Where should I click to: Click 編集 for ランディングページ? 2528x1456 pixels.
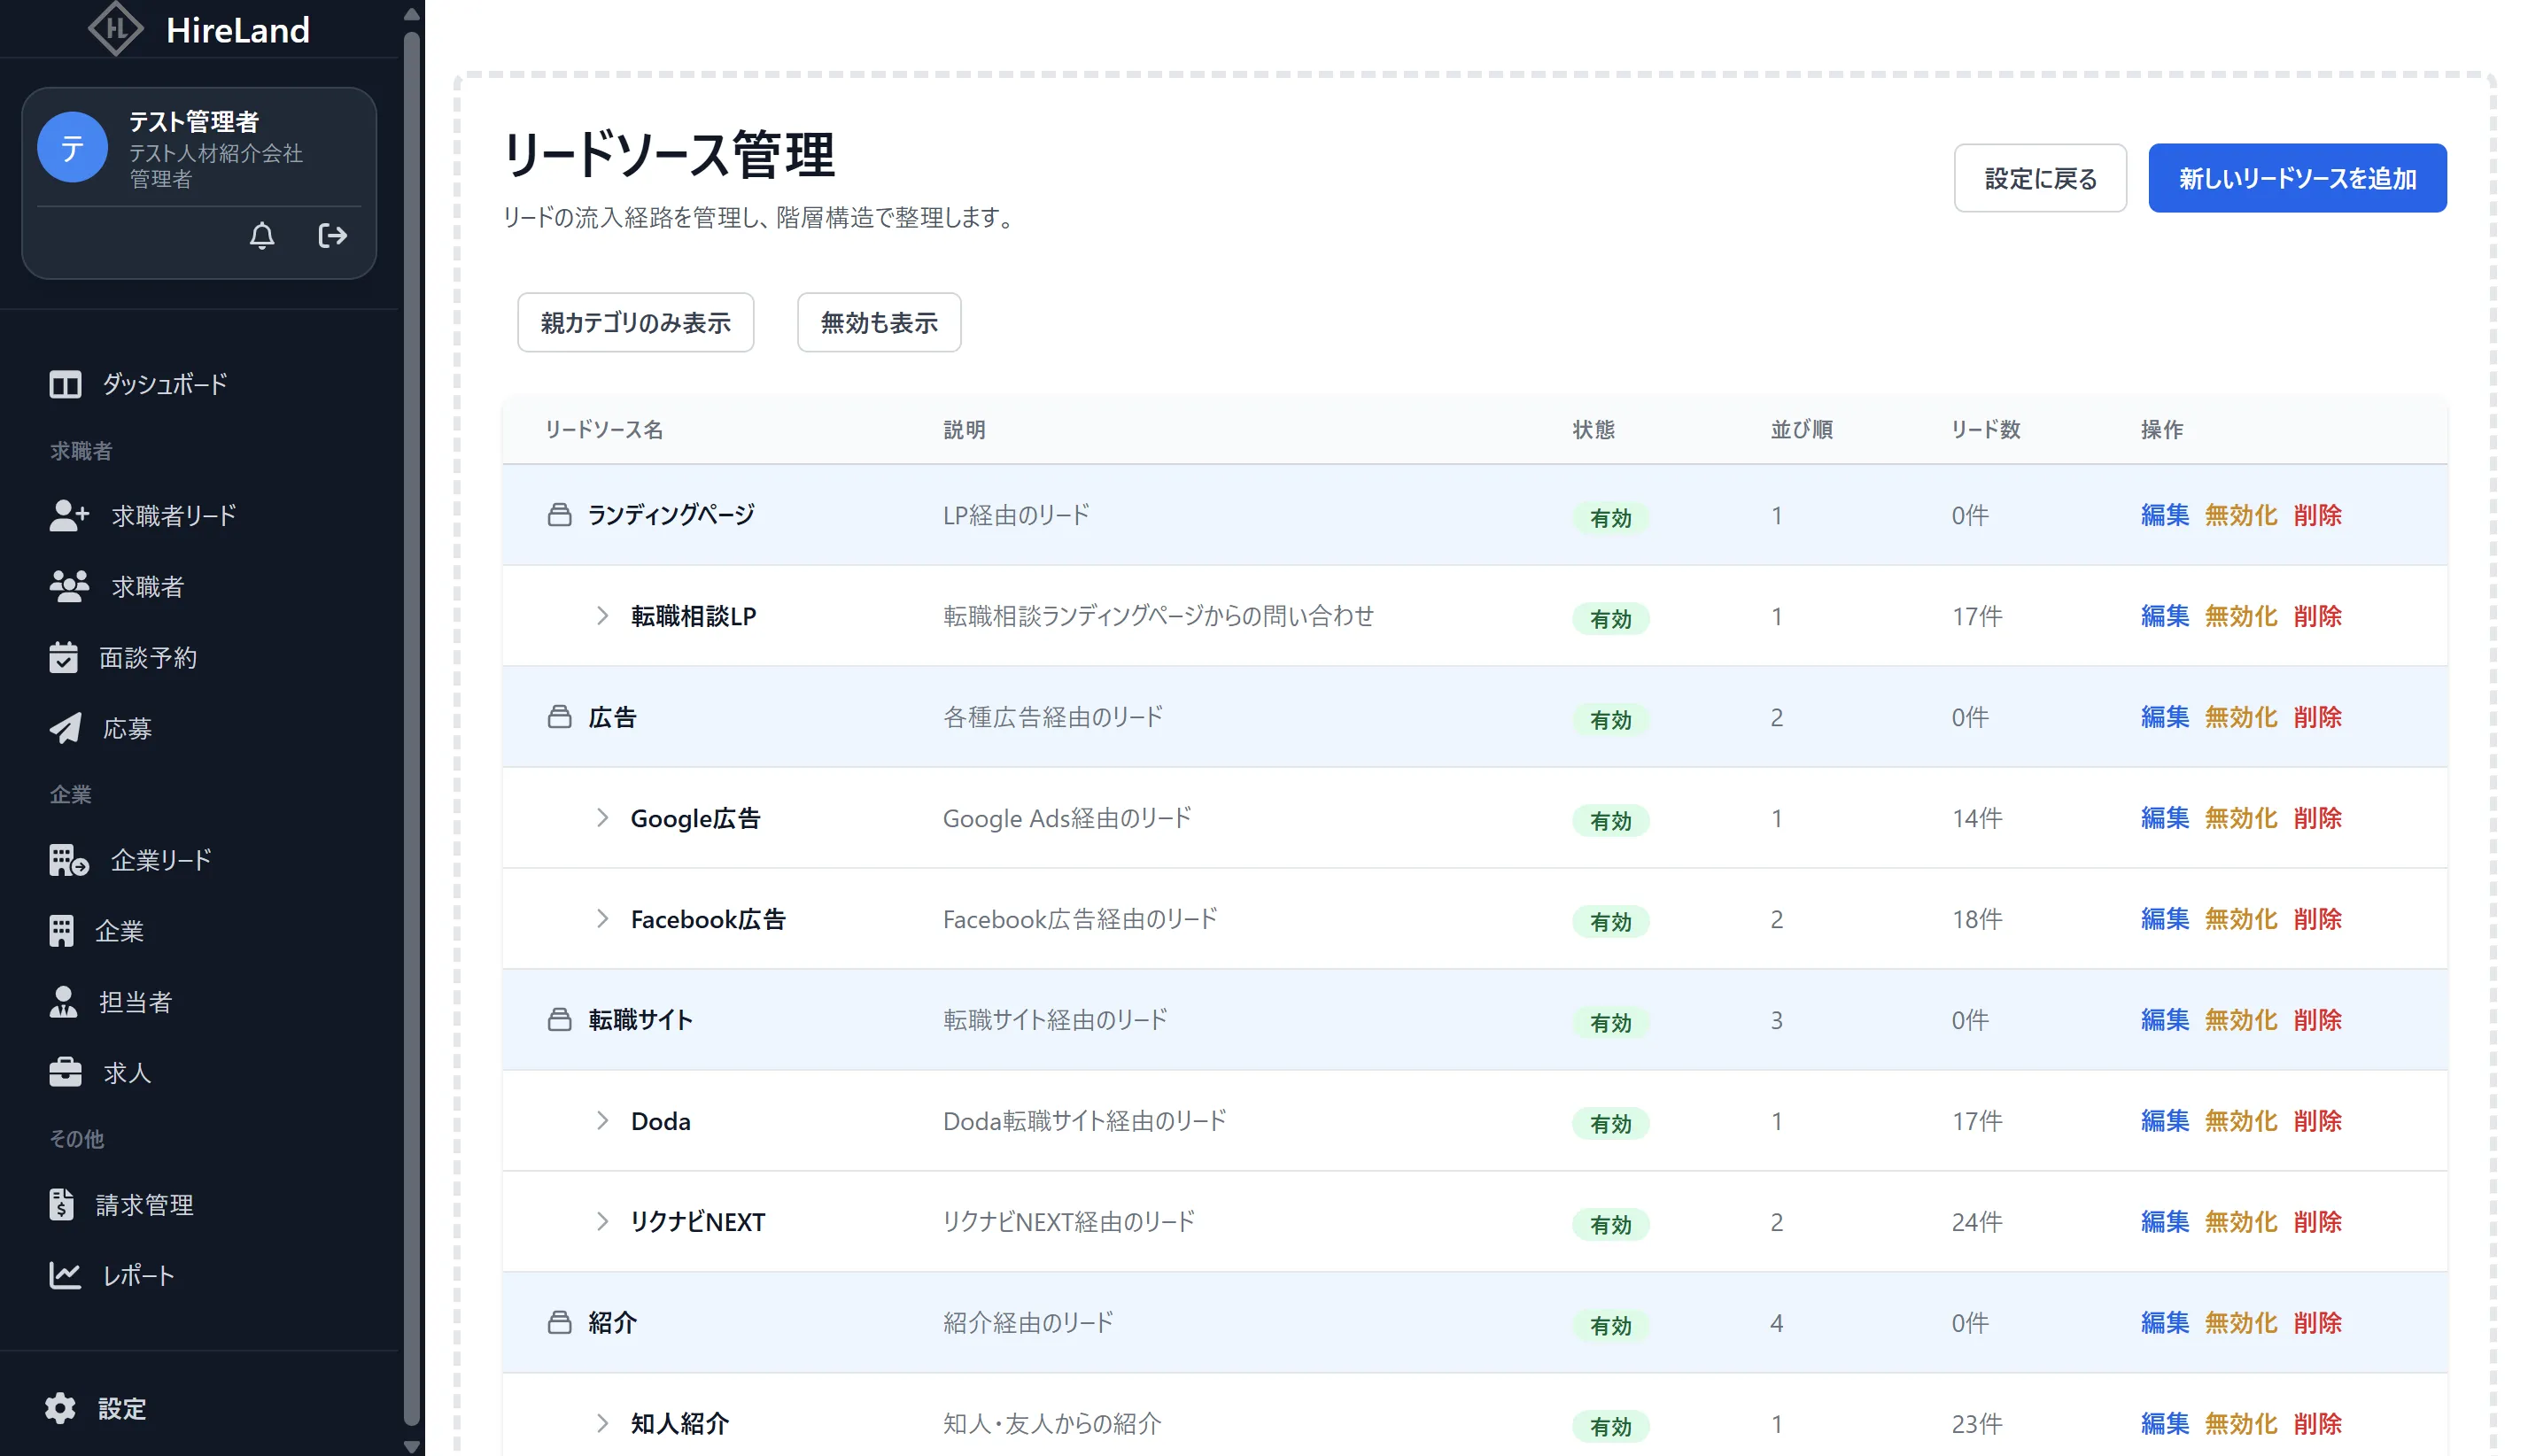click(x=2164, y=515)
